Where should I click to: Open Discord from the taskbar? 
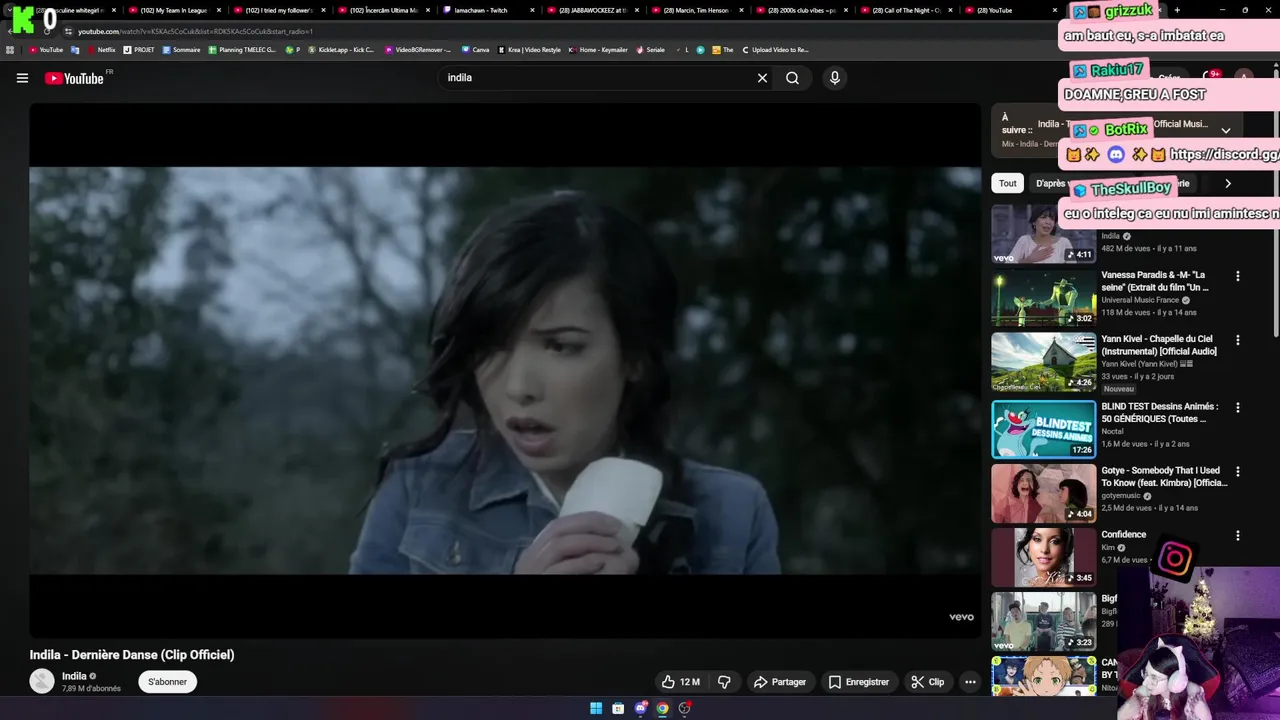pos(641,708)
